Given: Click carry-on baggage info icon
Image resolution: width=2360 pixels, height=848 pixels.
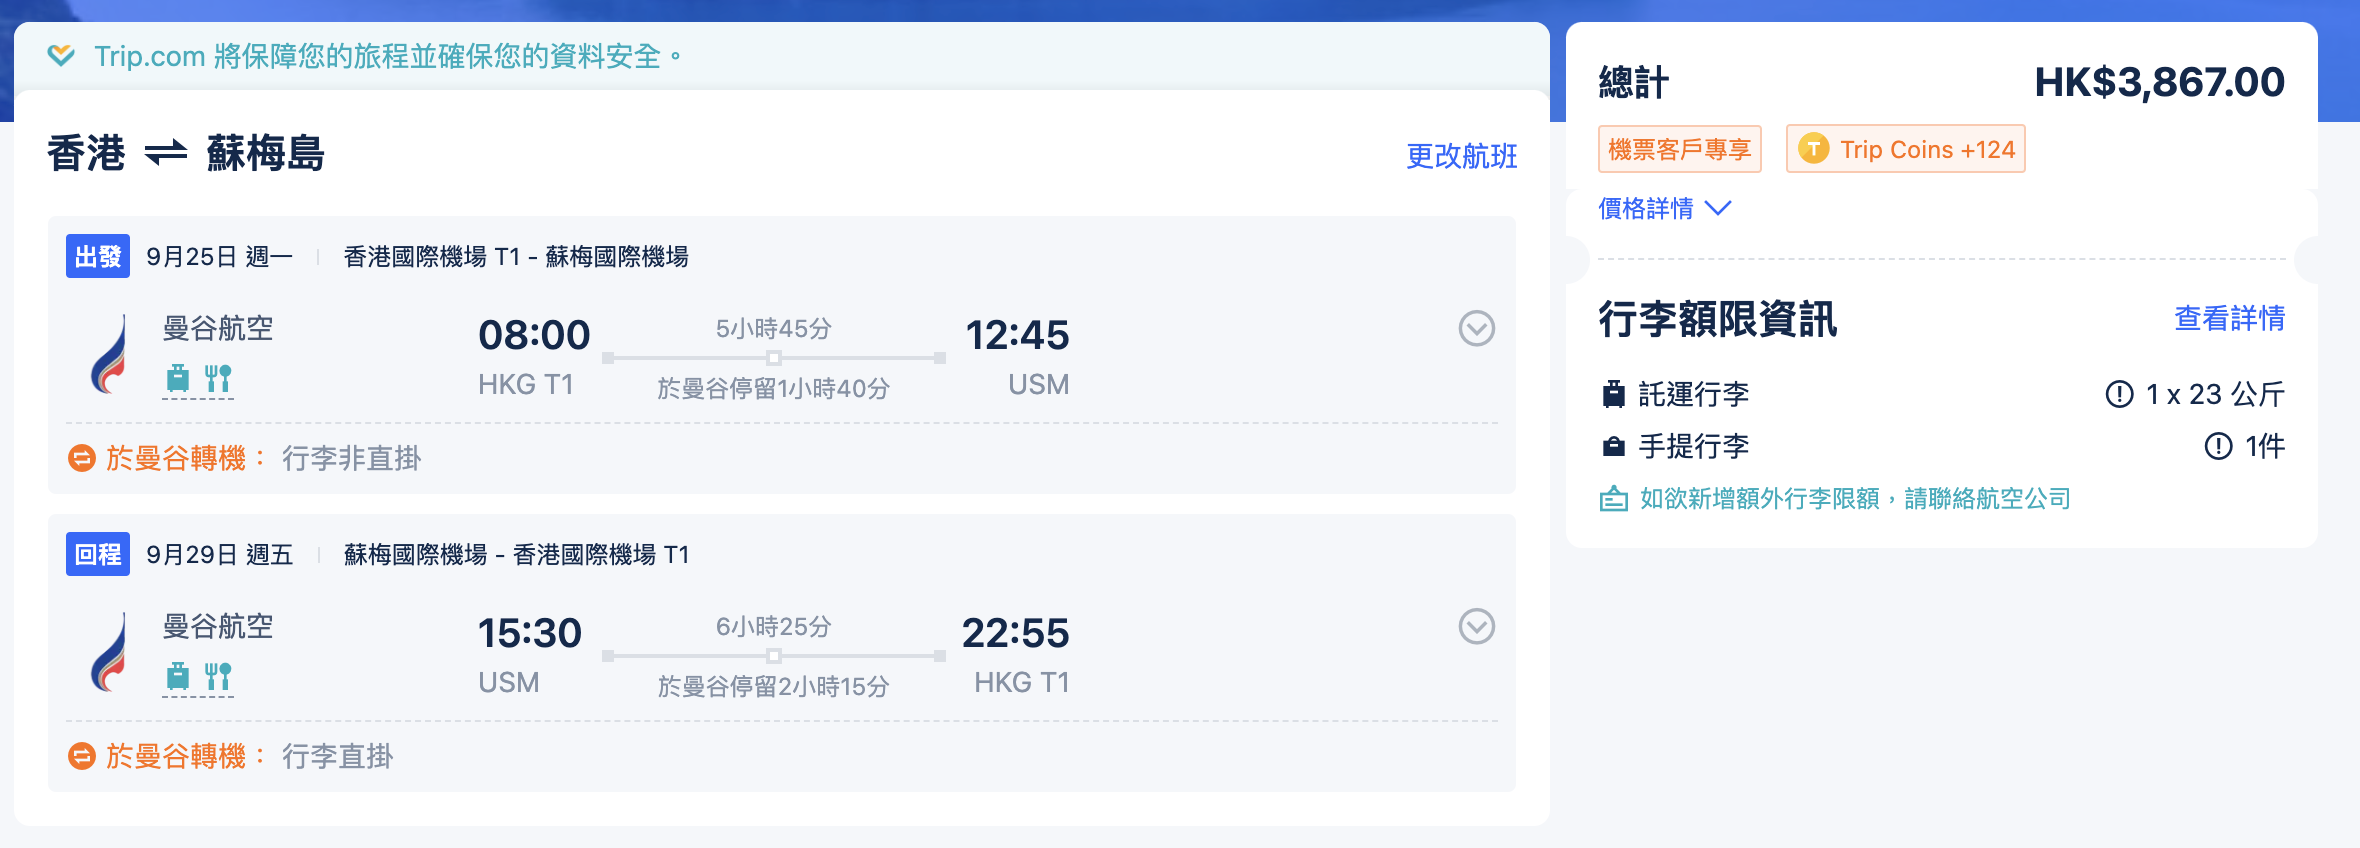Looking at the screenshot, I should pos(2218,446).
